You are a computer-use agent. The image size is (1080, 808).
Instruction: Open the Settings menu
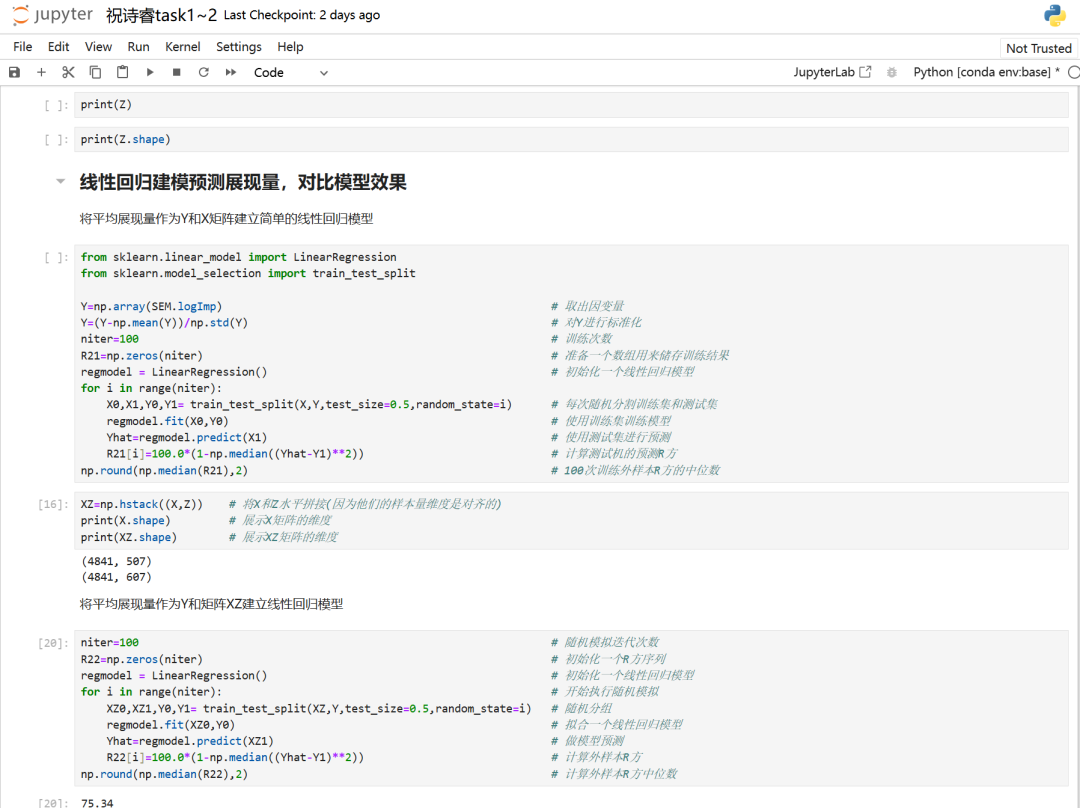pos(238,47)
